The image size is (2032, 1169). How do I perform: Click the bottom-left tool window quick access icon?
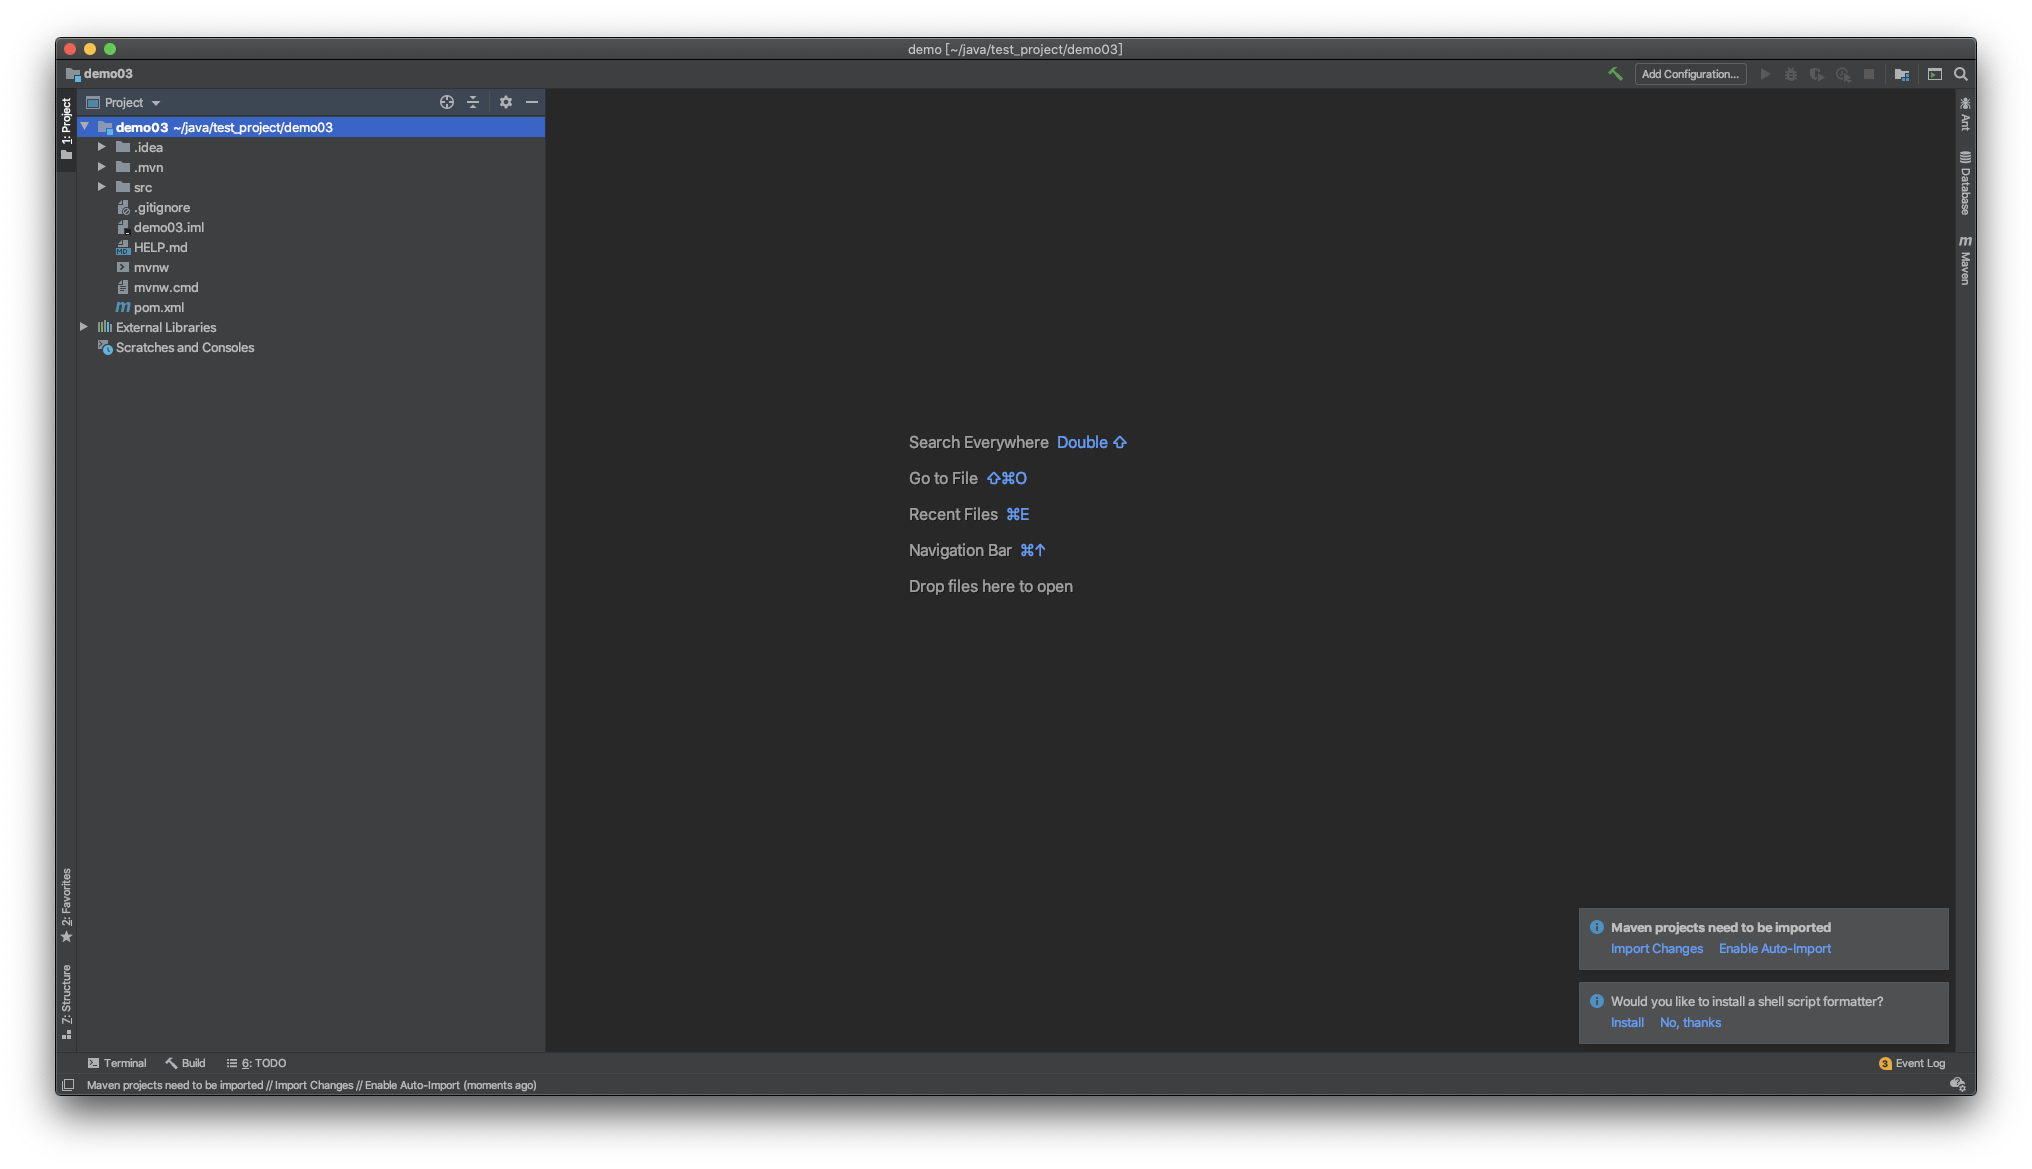point(68,1085)
